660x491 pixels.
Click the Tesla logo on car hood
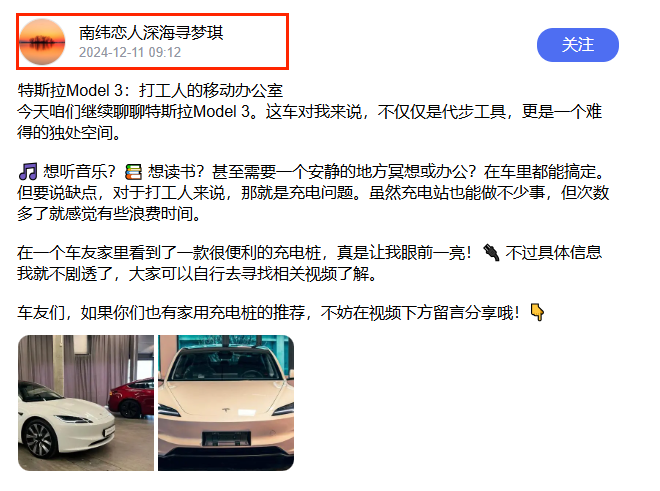[x=226, y=409]
